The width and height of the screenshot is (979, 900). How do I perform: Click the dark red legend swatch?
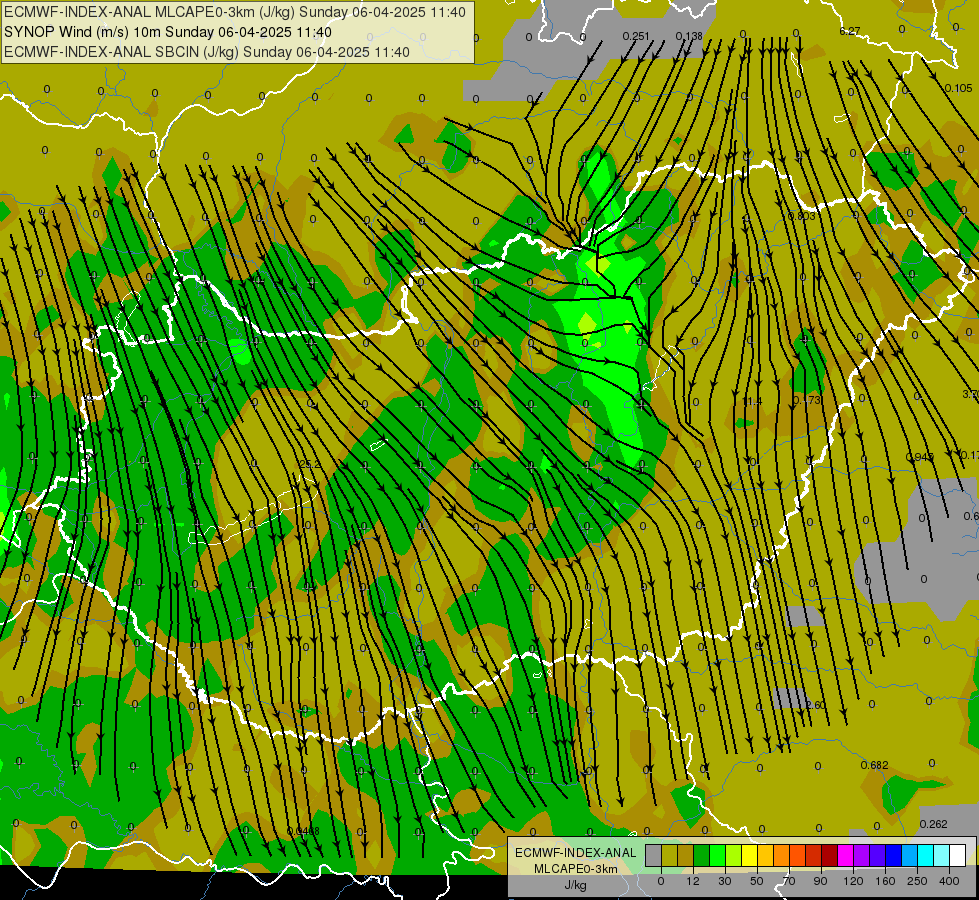[x=829, y=856]
